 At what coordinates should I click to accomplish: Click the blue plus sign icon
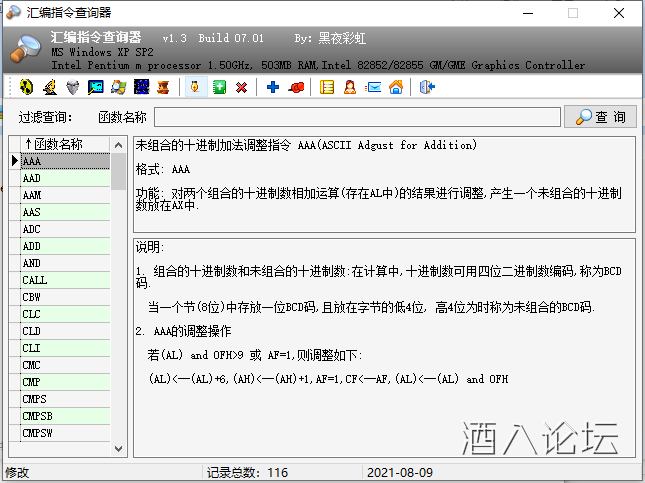coord(273,87)
